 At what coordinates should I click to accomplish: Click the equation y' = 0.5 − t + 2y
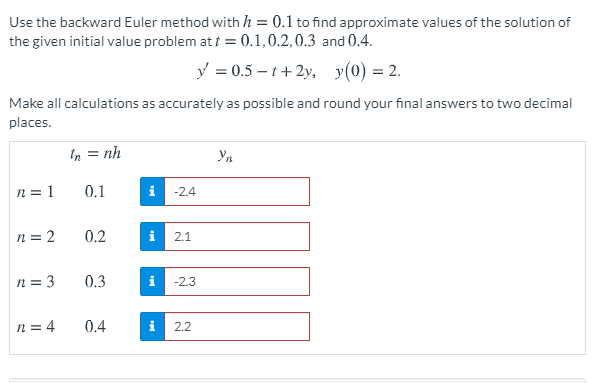tap(256, 71)
